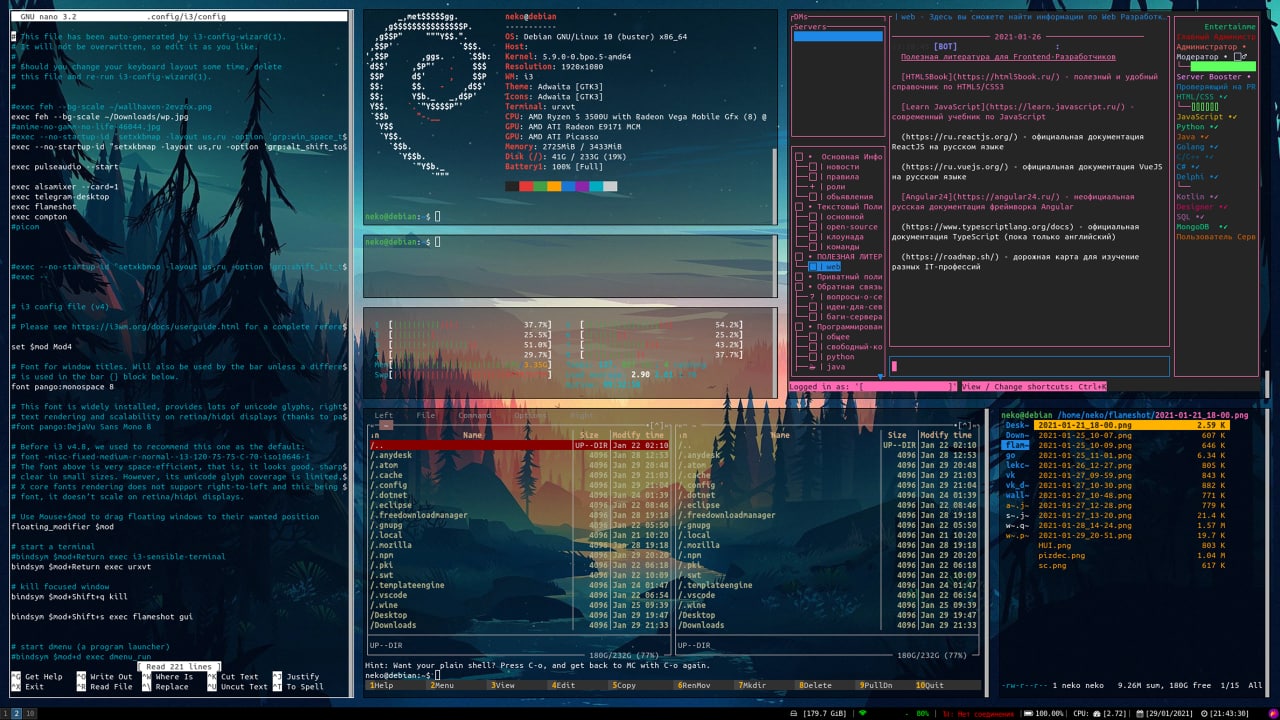Open the Command menu in Midnight Commander
The width and height of the screenshot is (1280, 720).
pyautogui.click(x=475, y=415)
